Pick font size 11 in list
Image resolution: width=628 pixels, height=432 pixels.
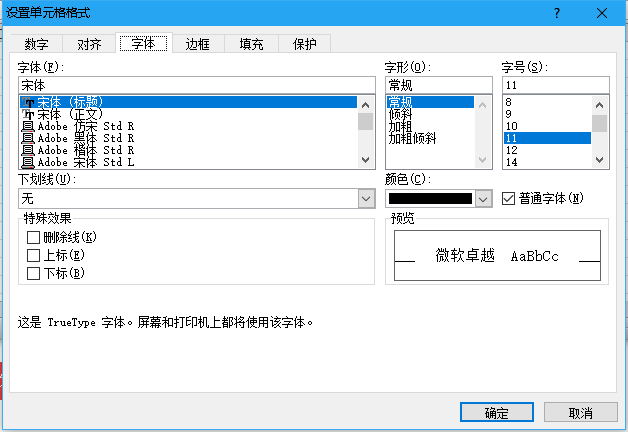coord(547,138)
